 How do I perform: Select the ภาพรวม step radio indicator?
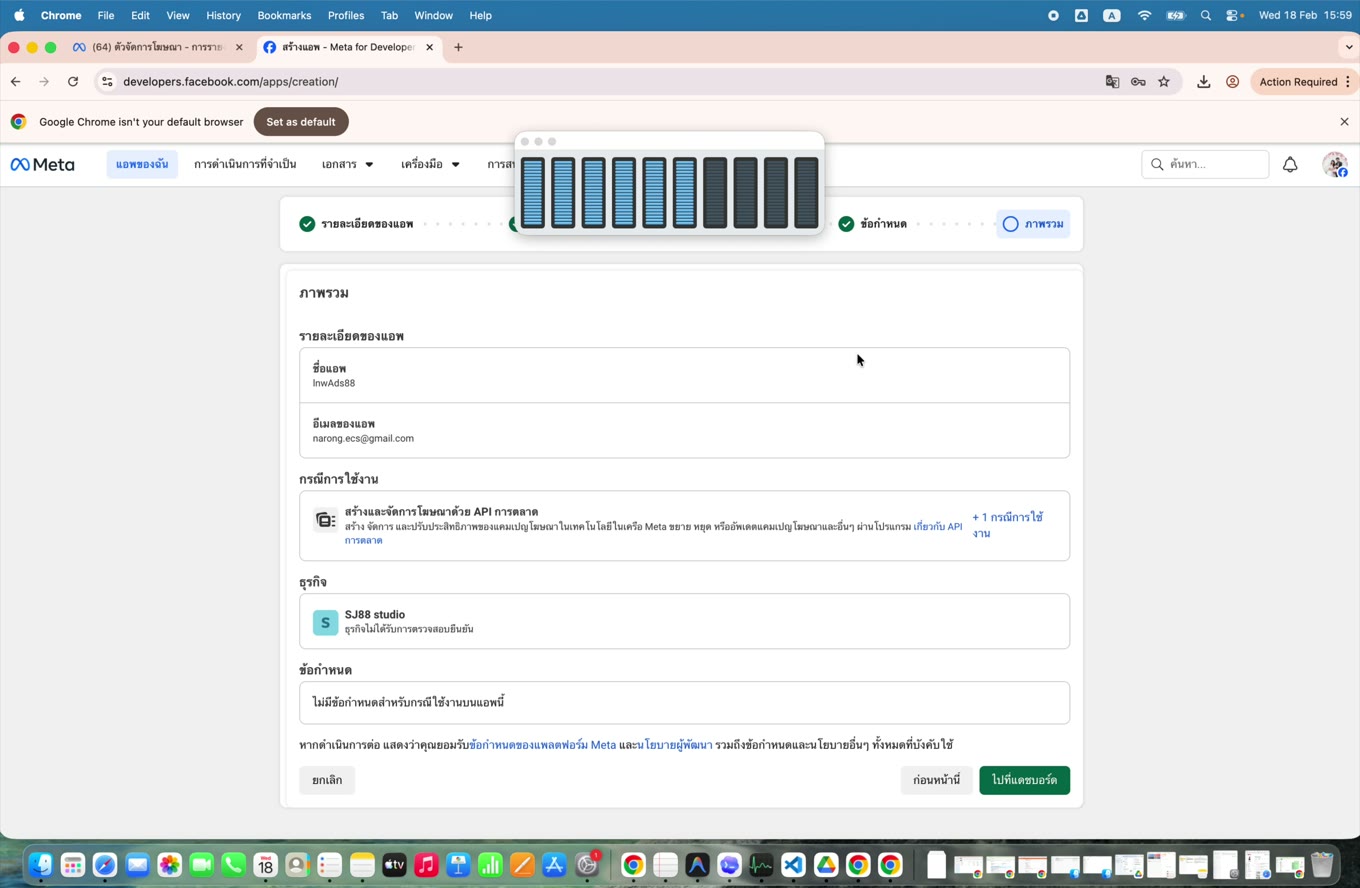click(1010, 224)
